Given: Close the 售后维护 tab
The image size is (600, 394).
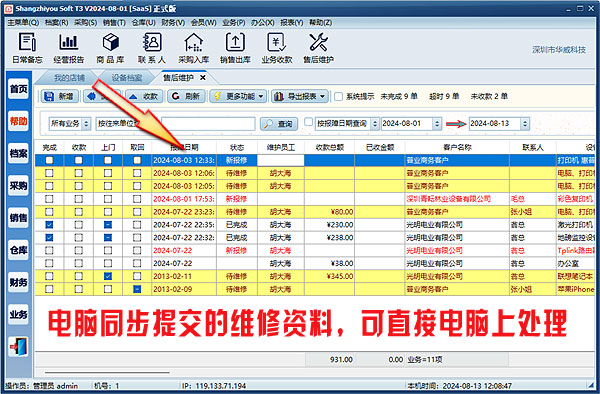Looking at the screenshot, I should (x=203, y=78).
